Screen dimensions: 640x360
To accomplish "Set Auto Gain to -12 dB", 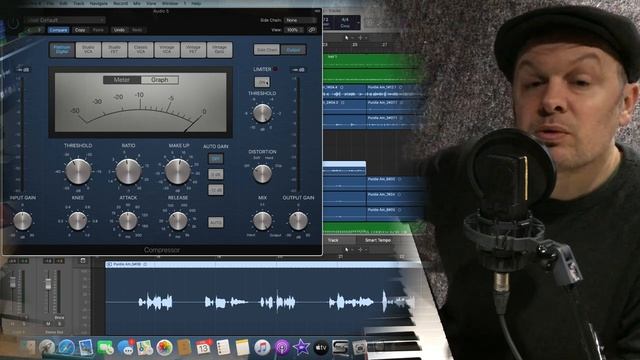I will (x=216, y=190).
